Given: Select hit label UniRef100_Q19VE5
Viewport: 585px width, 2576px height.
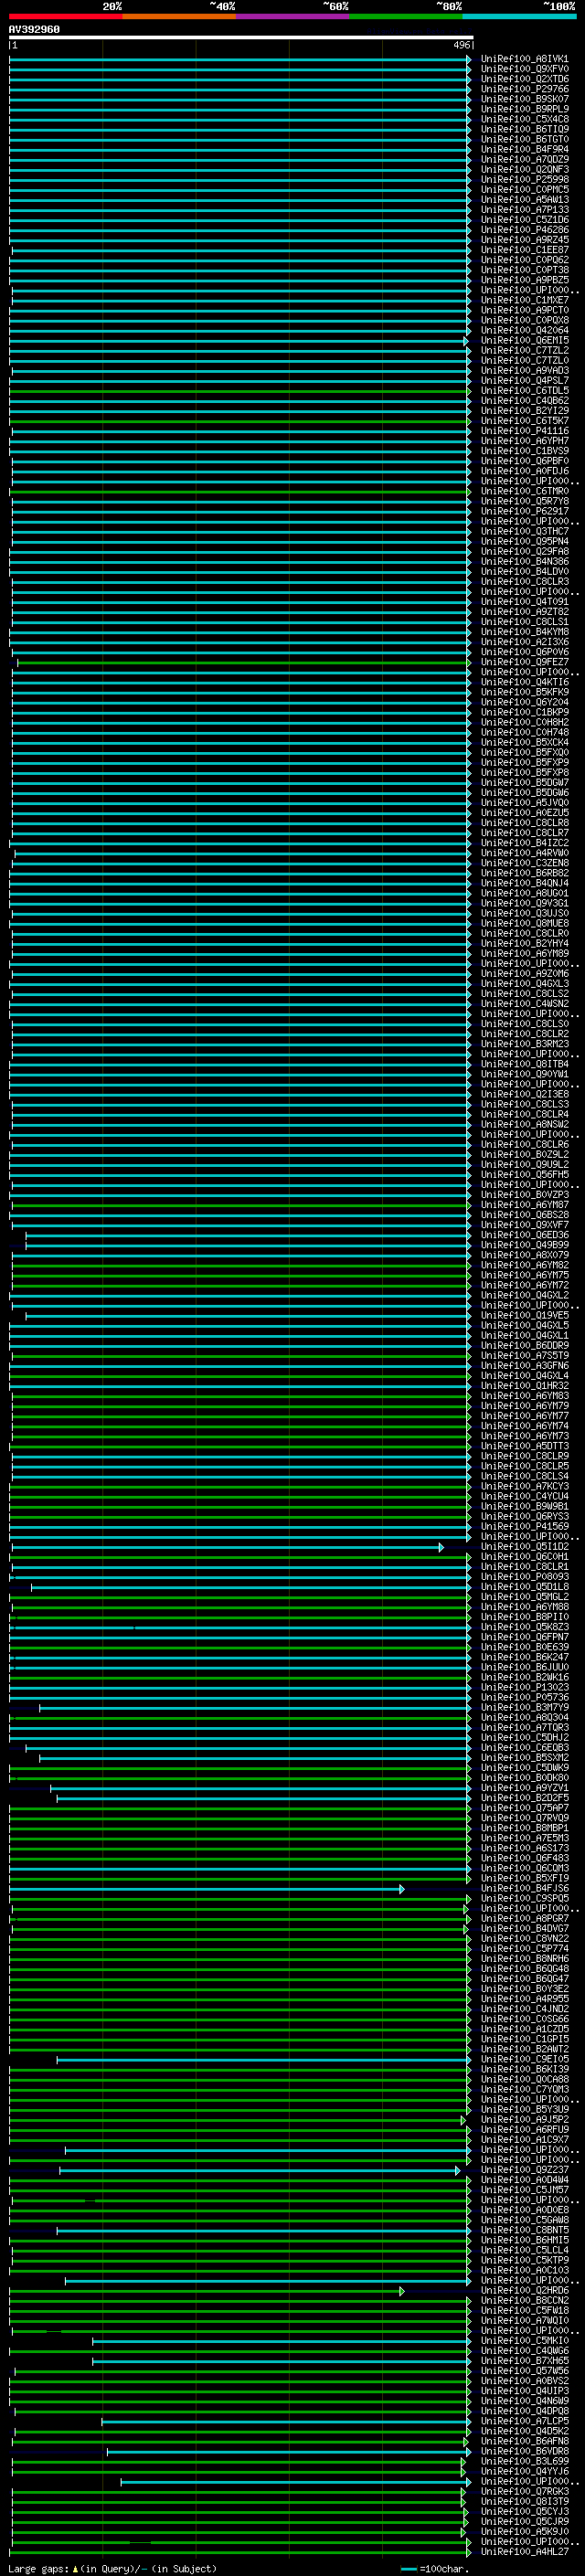Looking at the screenshot, I should pos(524,1316).
